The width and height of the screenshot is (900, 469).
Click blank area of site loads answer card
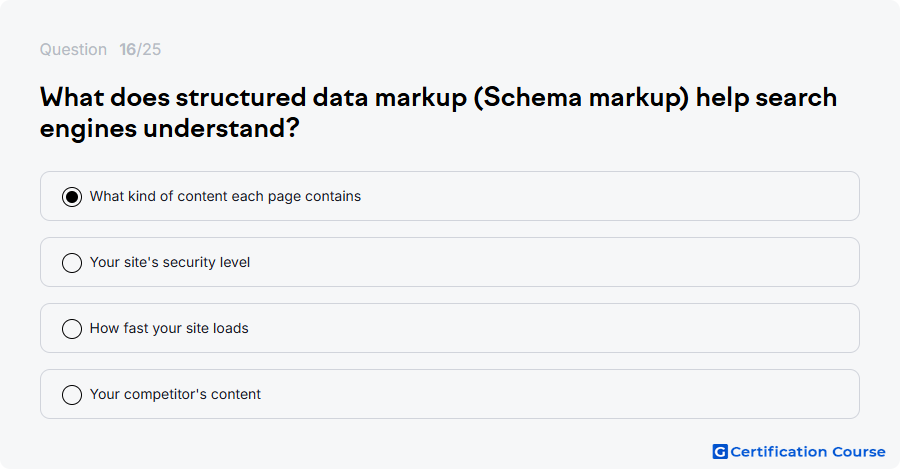click(x=551, y=328)
